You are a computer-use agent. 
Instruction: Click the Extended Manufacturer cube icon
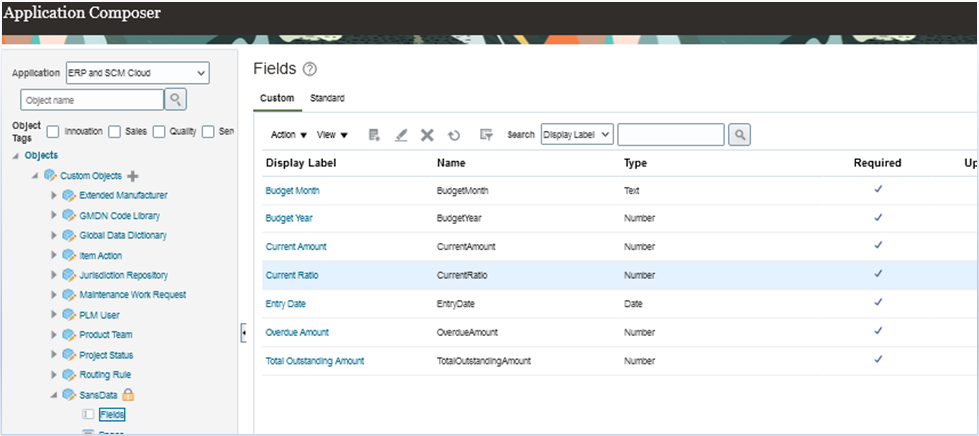69,196
